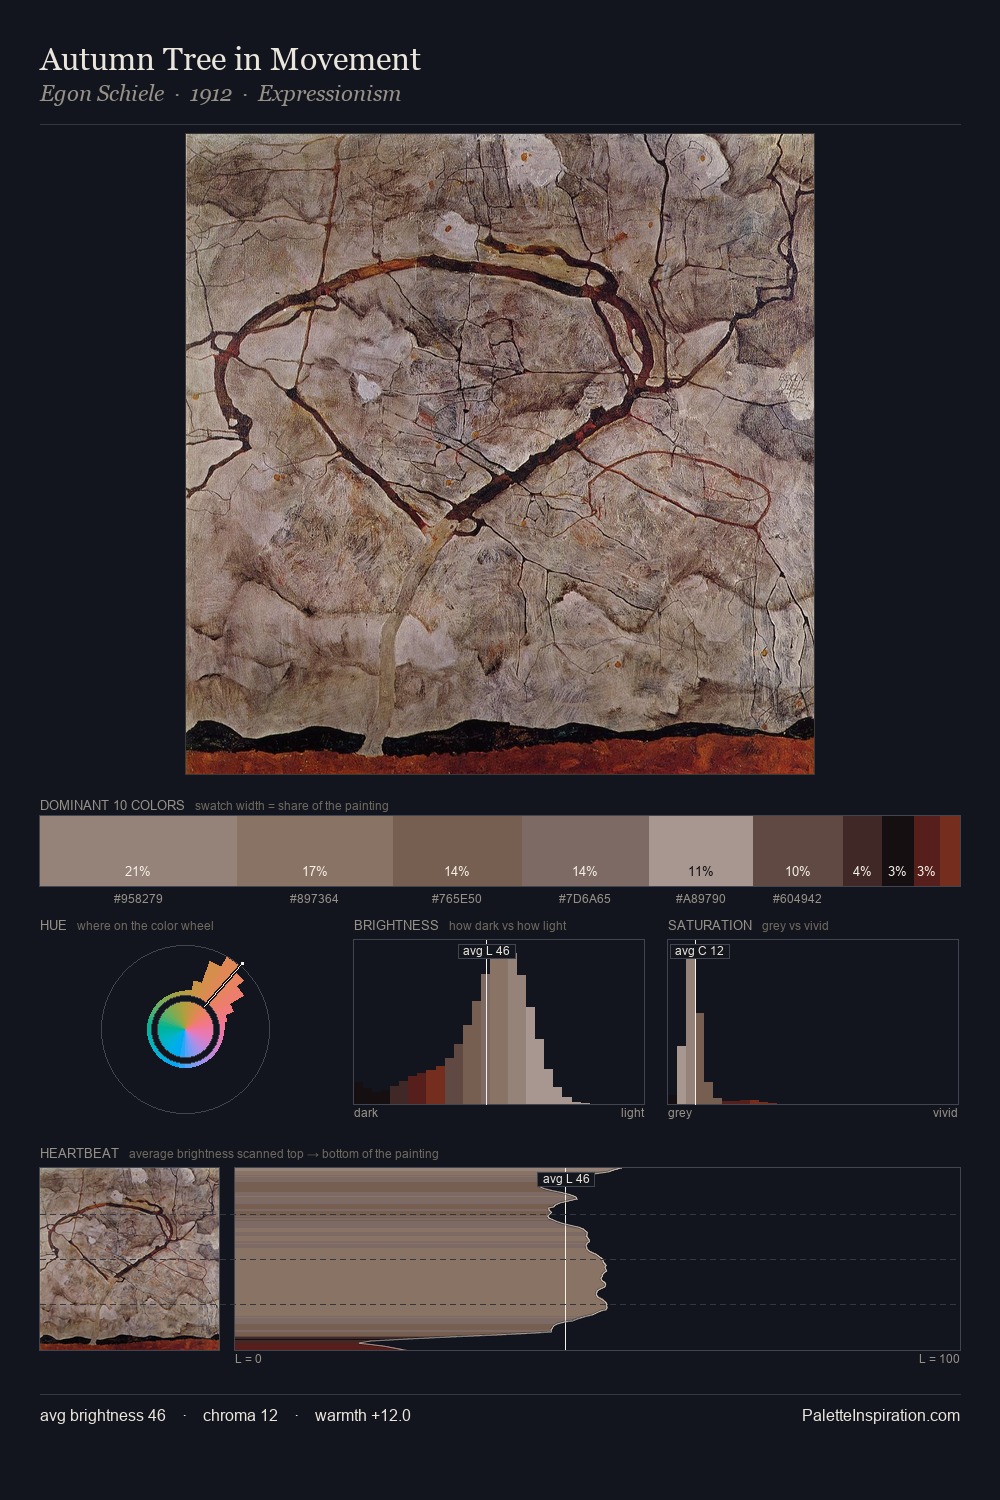Click the 'grey' axis label
Image resolution: width=1000 pixels, height=1500 pixels.
click(680, 1113)
